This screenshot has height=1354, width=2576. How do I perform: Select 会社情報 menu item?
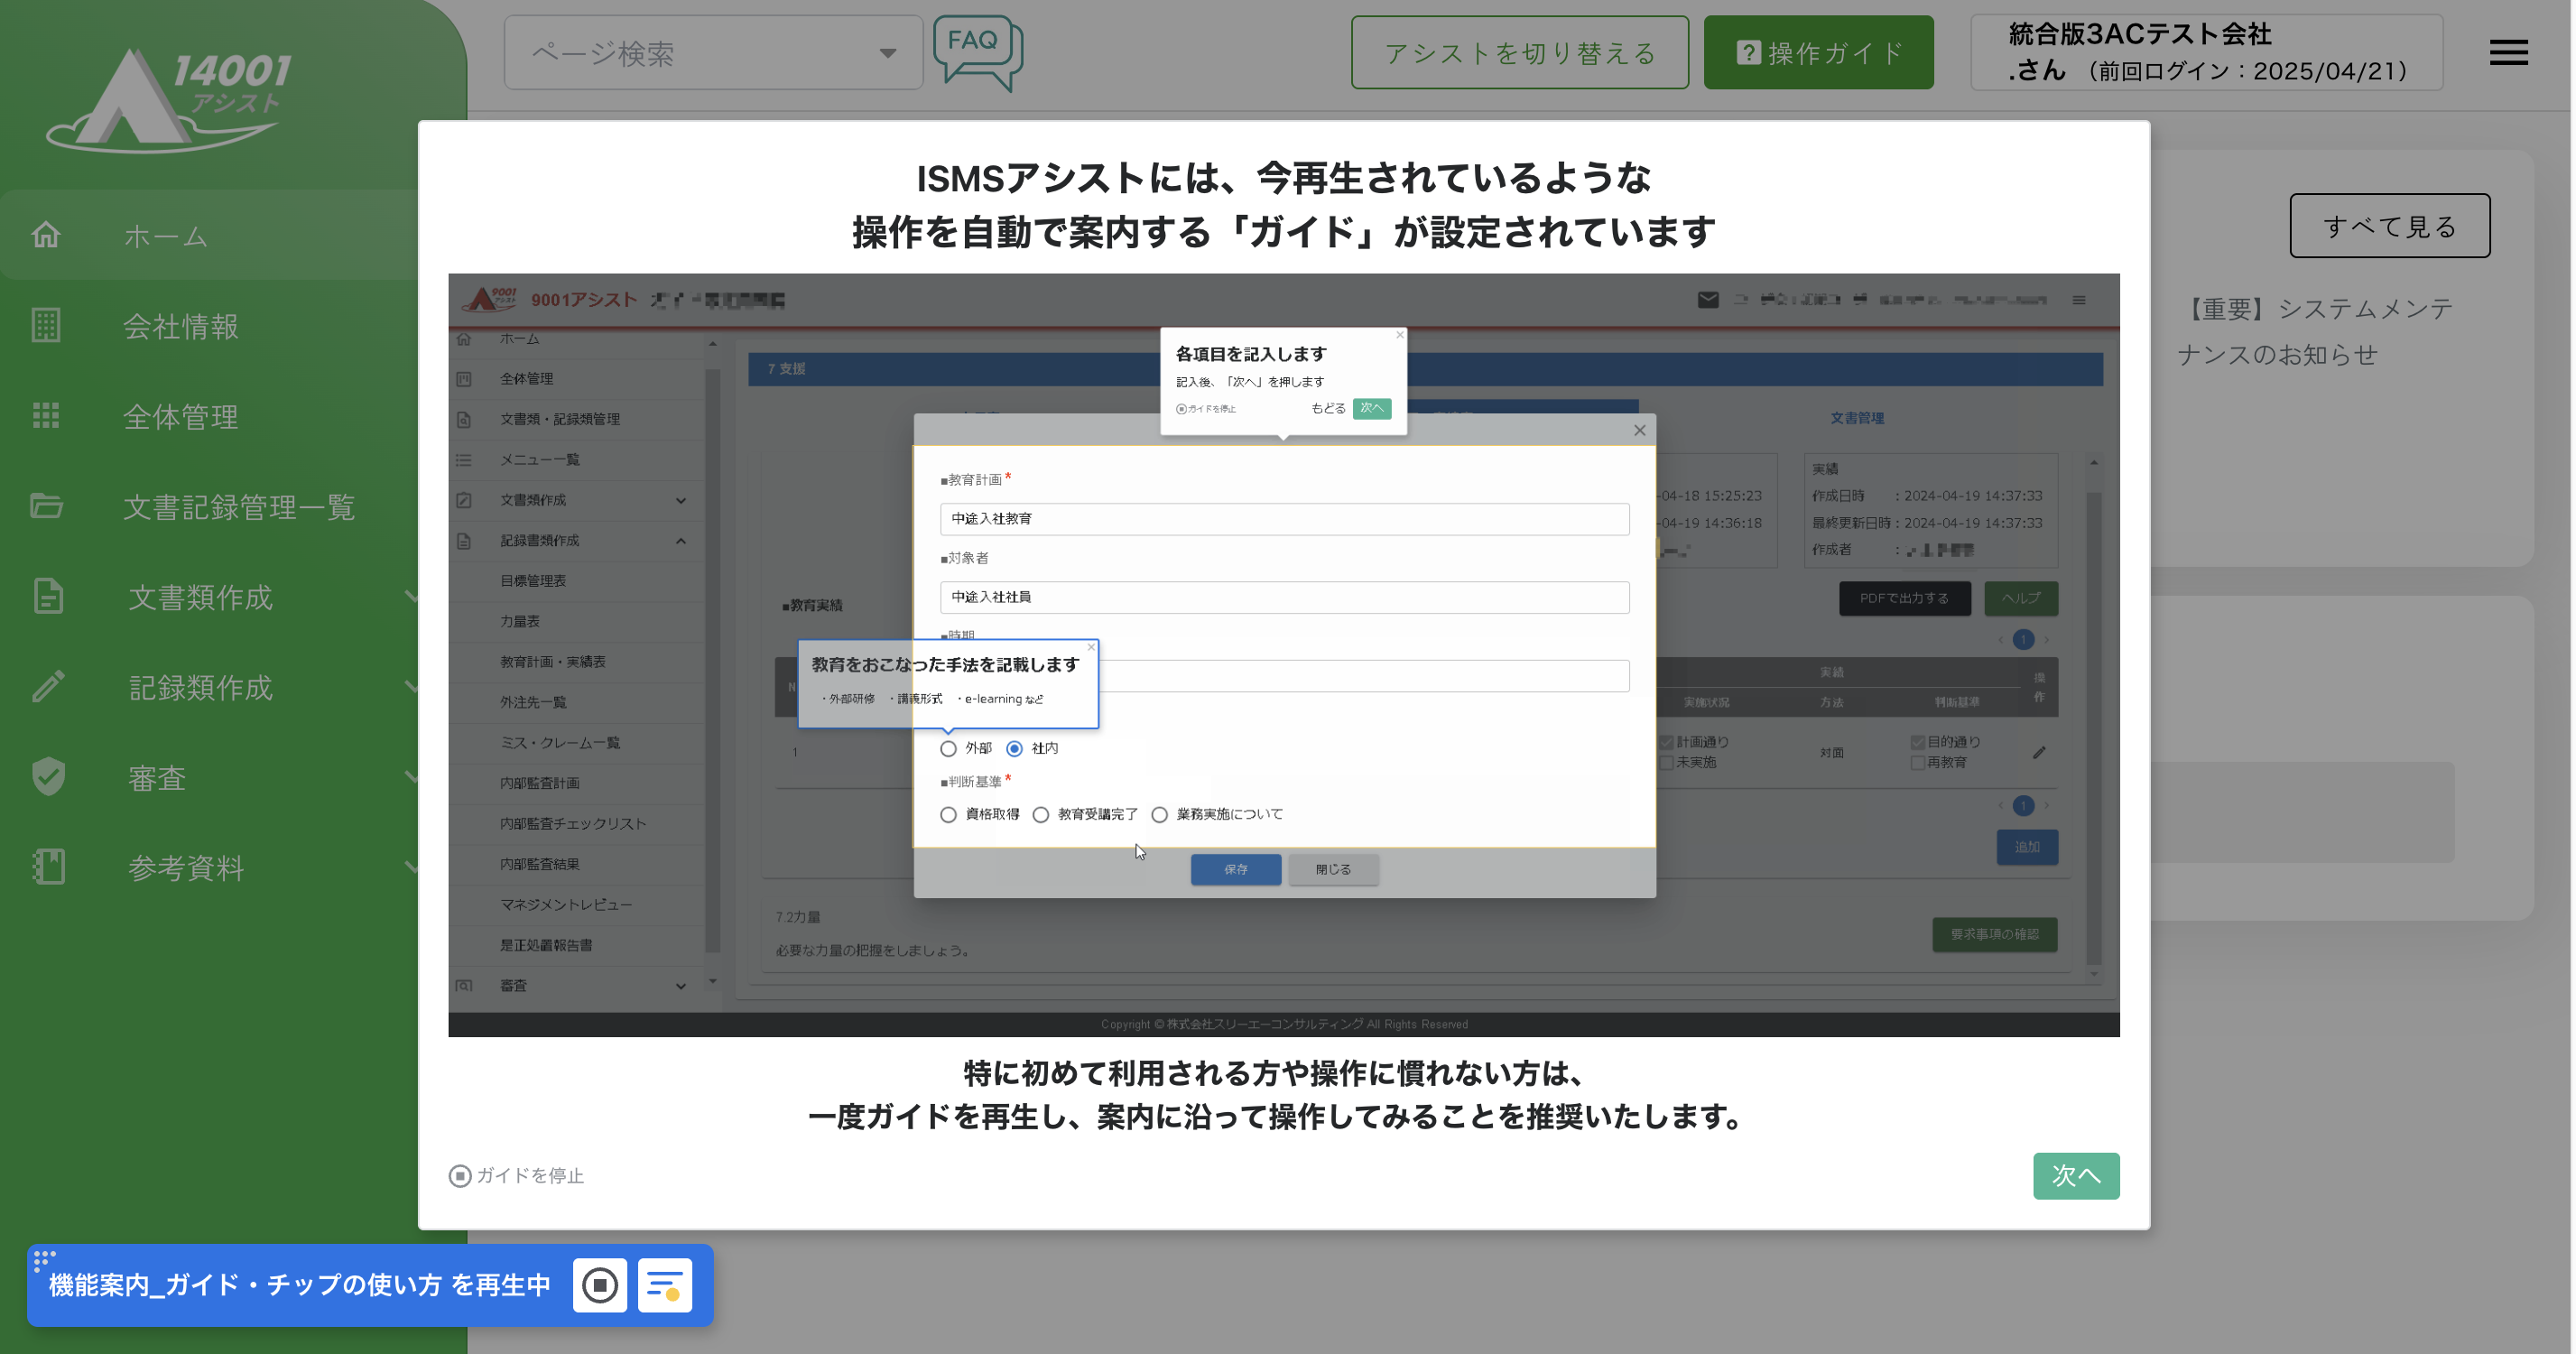pyautogui.click(x=181, y=325)
